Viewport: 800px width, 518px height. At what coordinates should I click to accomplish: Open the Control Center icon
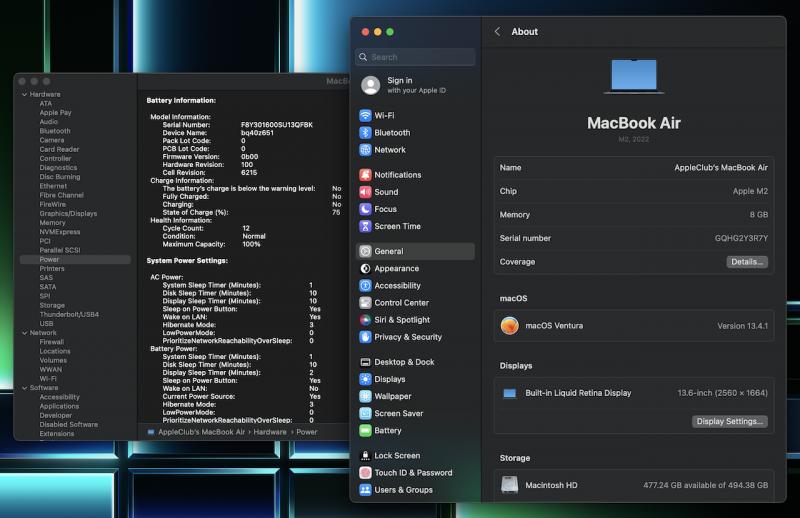coord(365,303)
